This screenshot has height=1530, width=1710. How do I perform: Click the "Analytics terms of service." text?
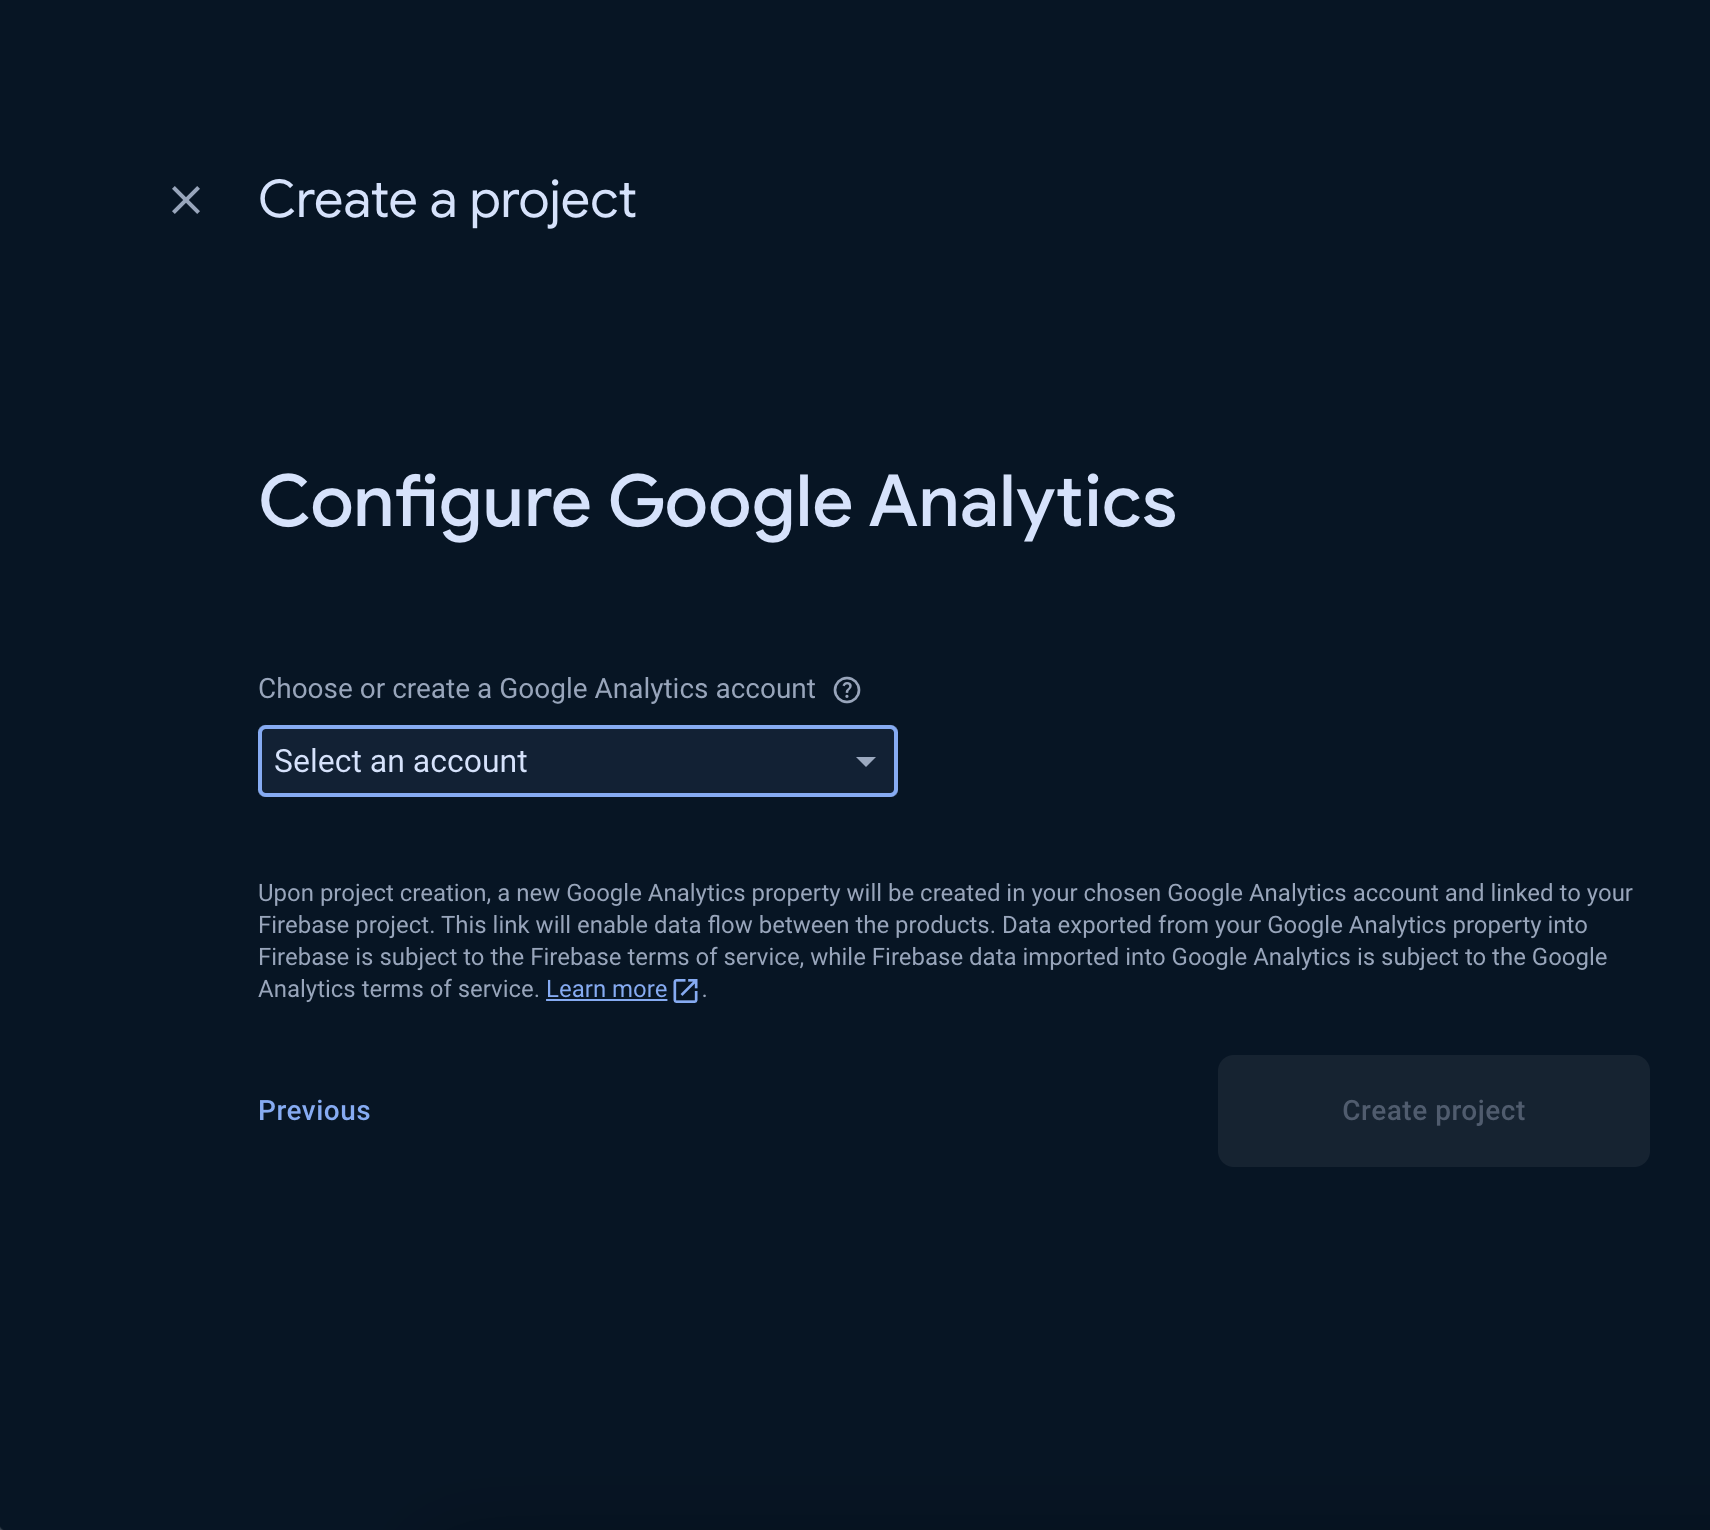[x=398, y=989]
